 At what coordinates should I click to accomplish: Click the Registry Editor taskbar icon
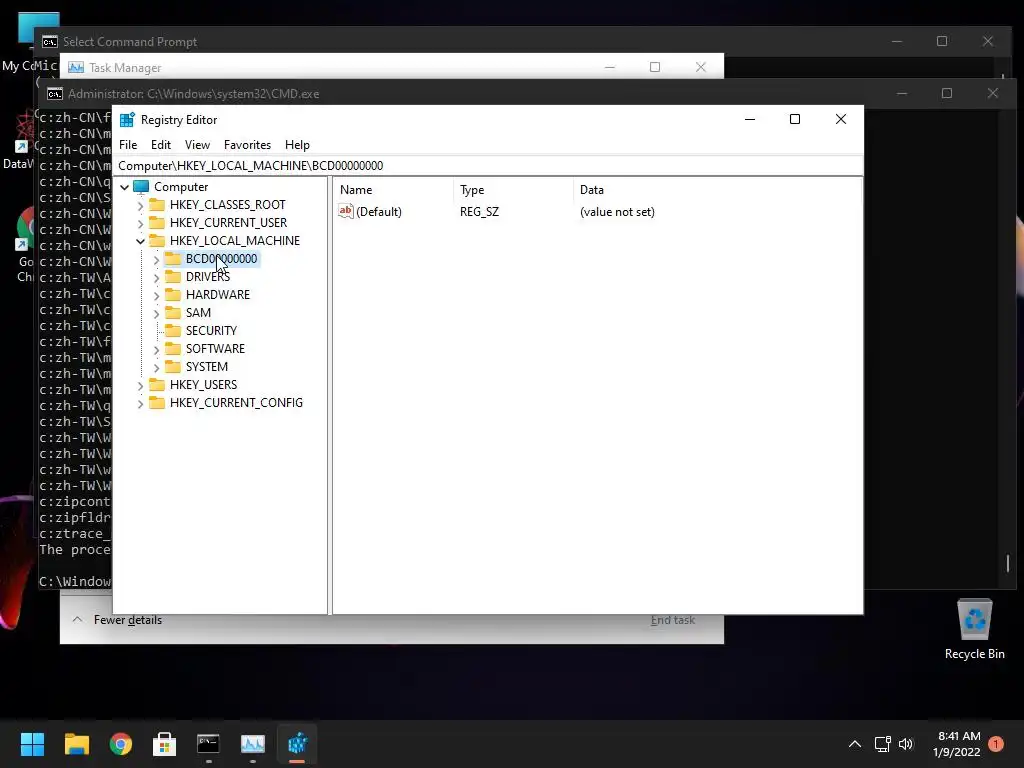297,744
